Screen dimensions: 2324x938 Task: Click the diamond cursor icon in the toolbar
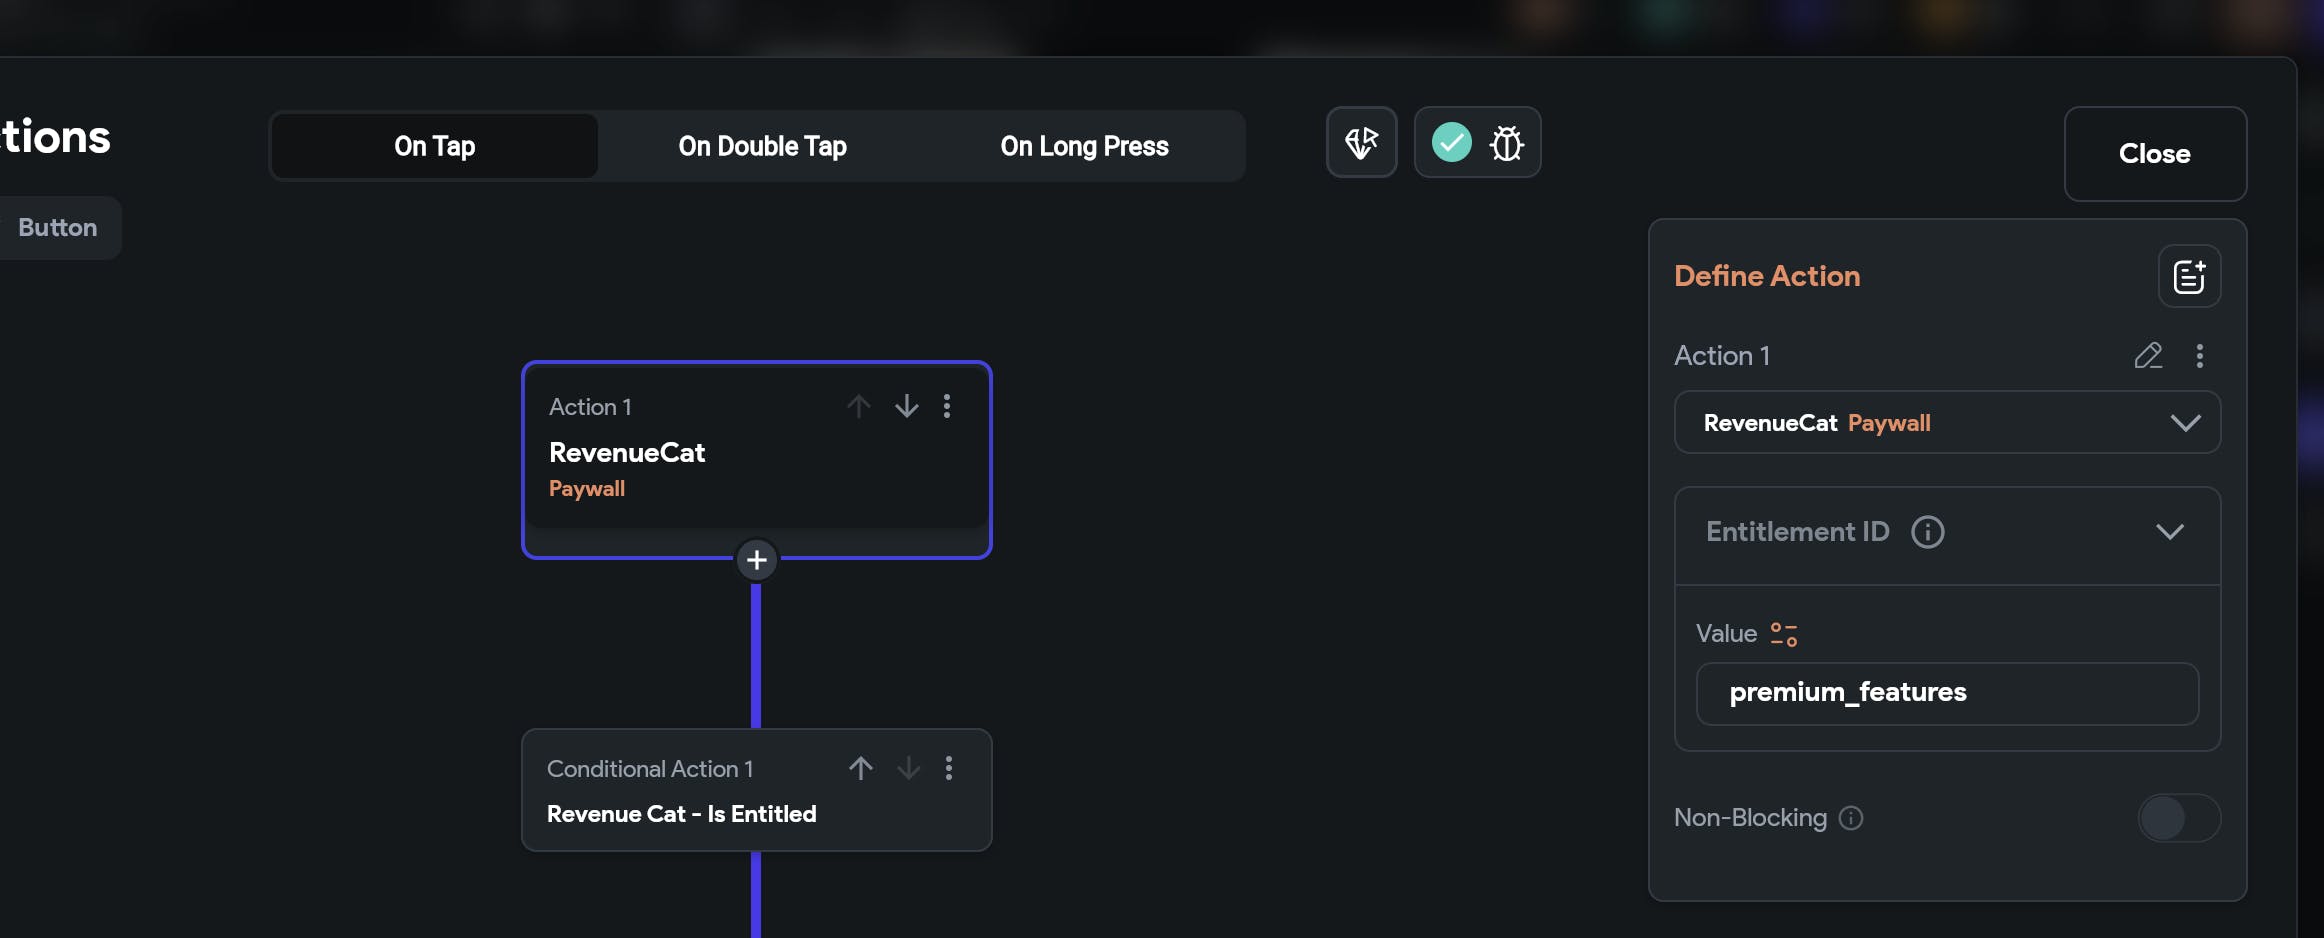1361,143
